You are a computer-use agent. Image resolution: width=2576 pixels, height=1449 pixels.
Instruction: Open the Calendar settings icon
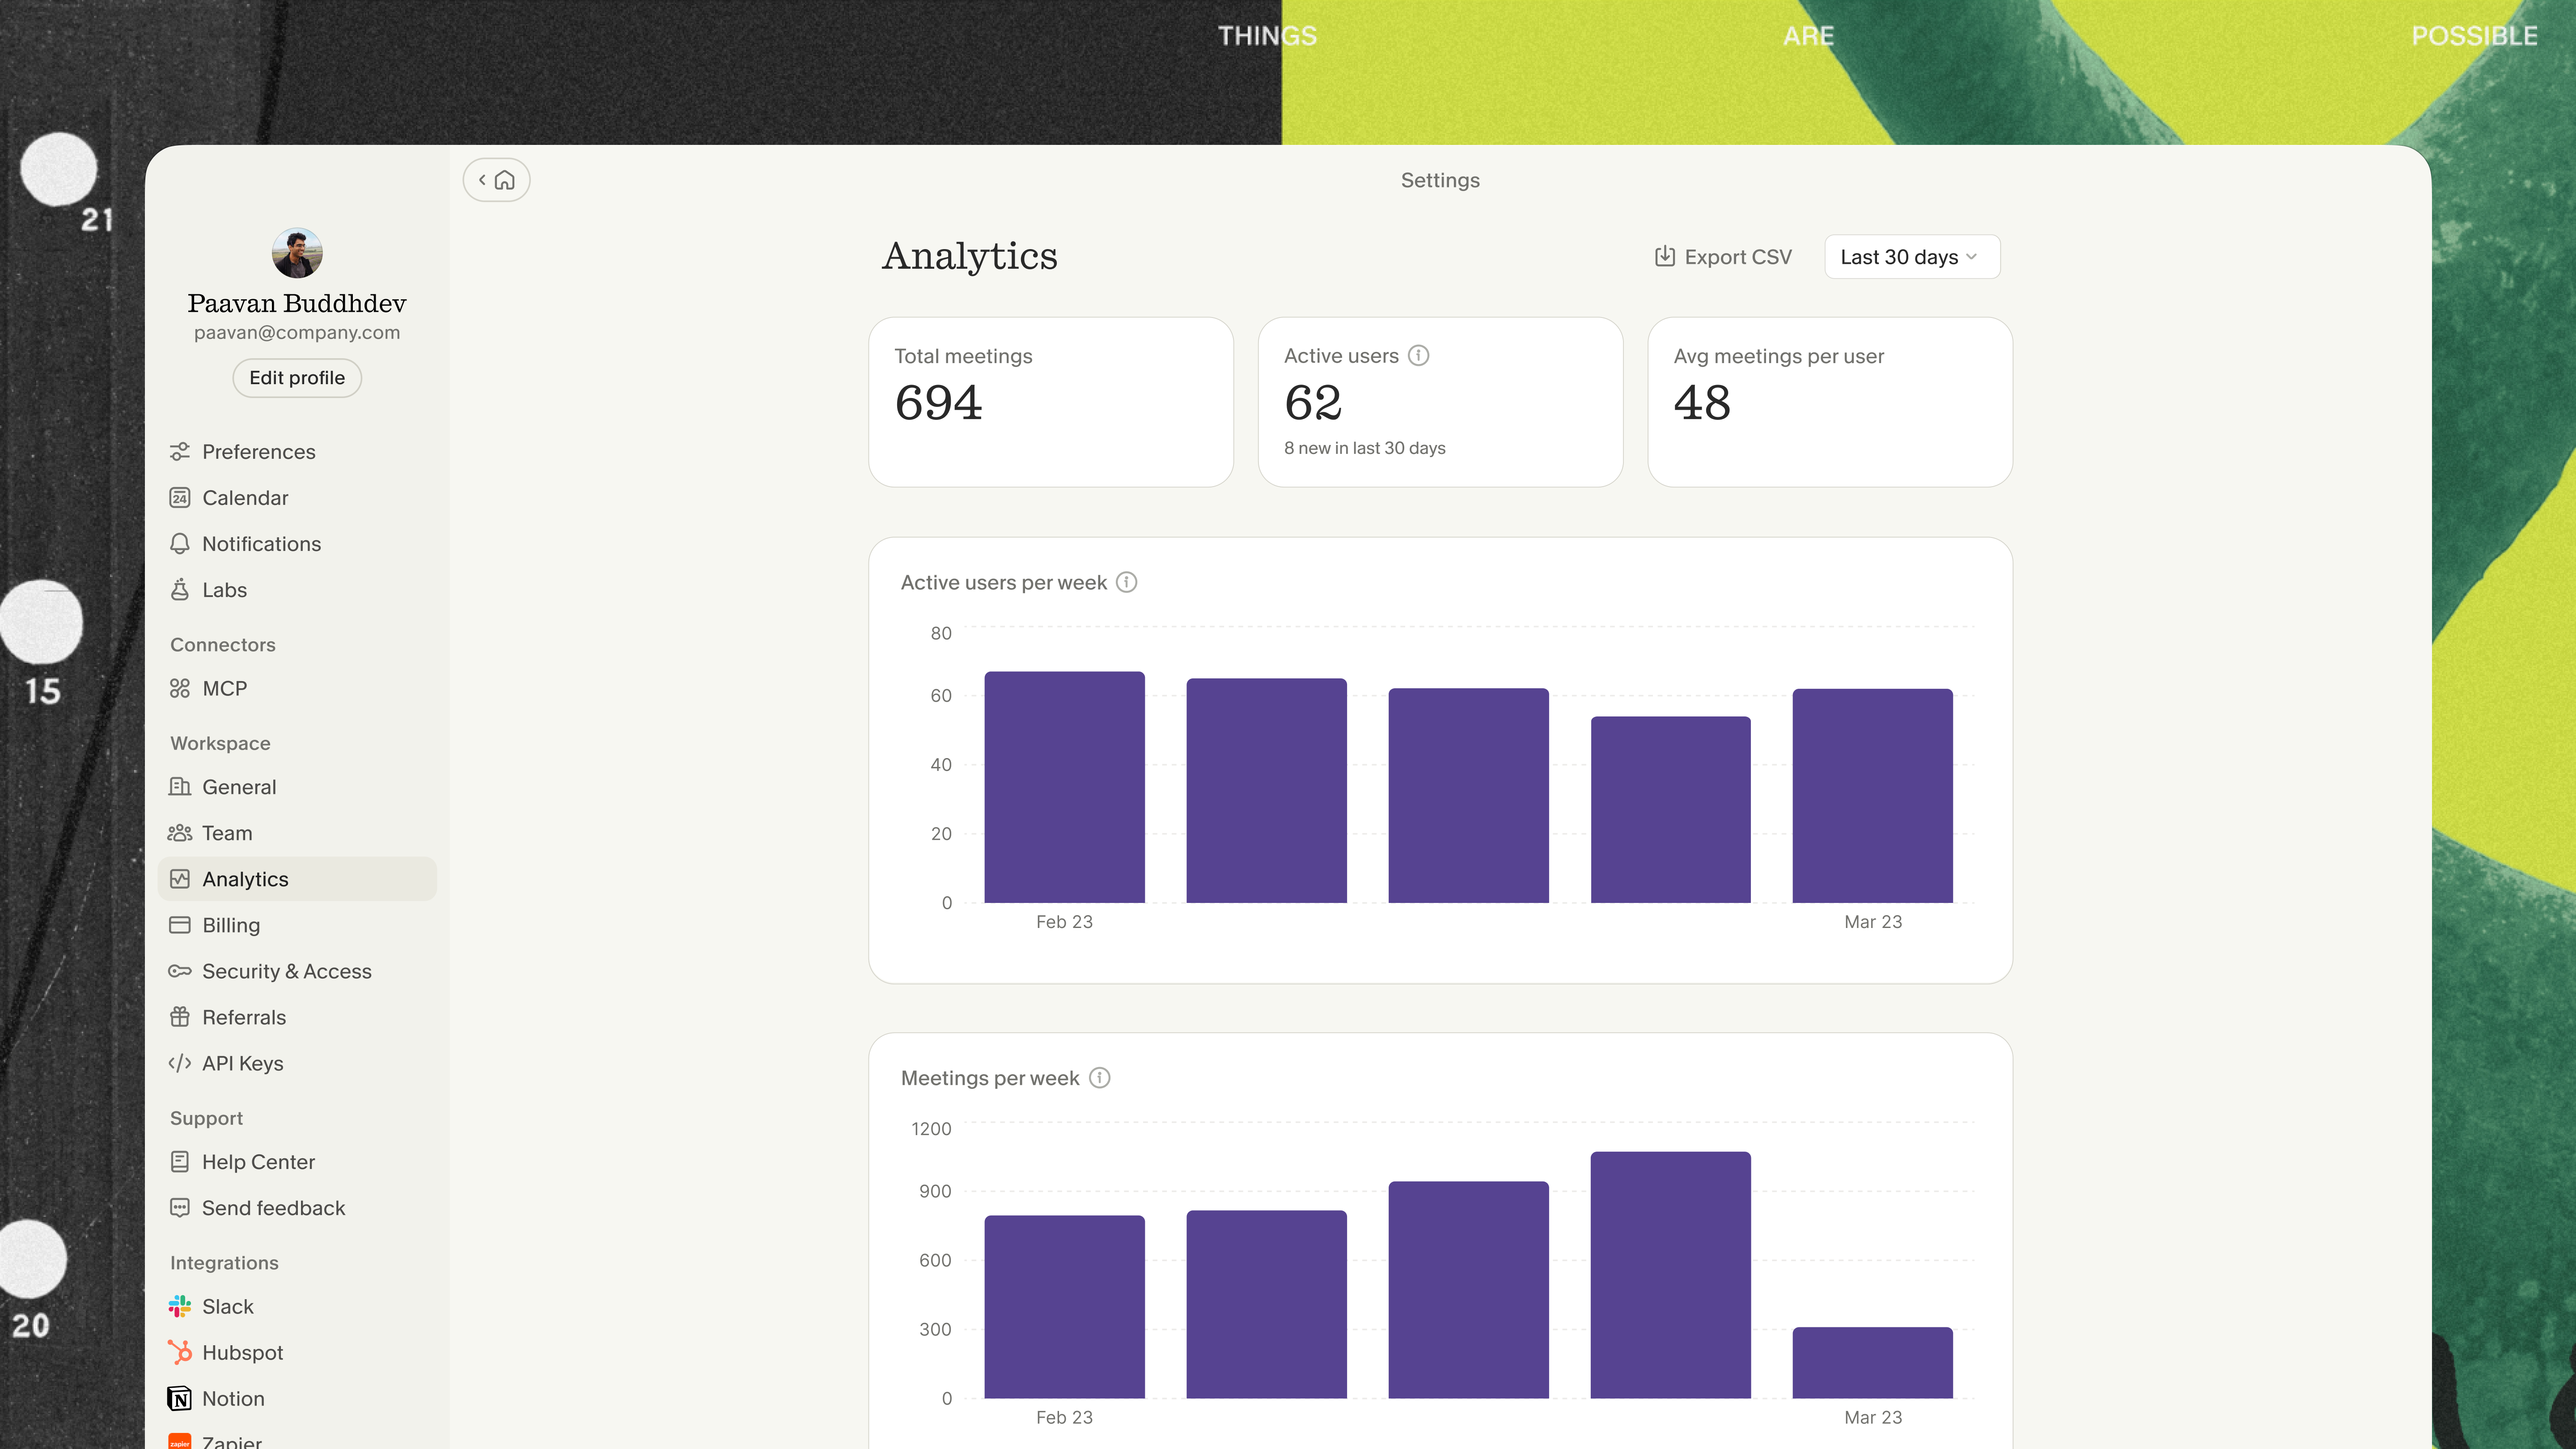point(180,497)
